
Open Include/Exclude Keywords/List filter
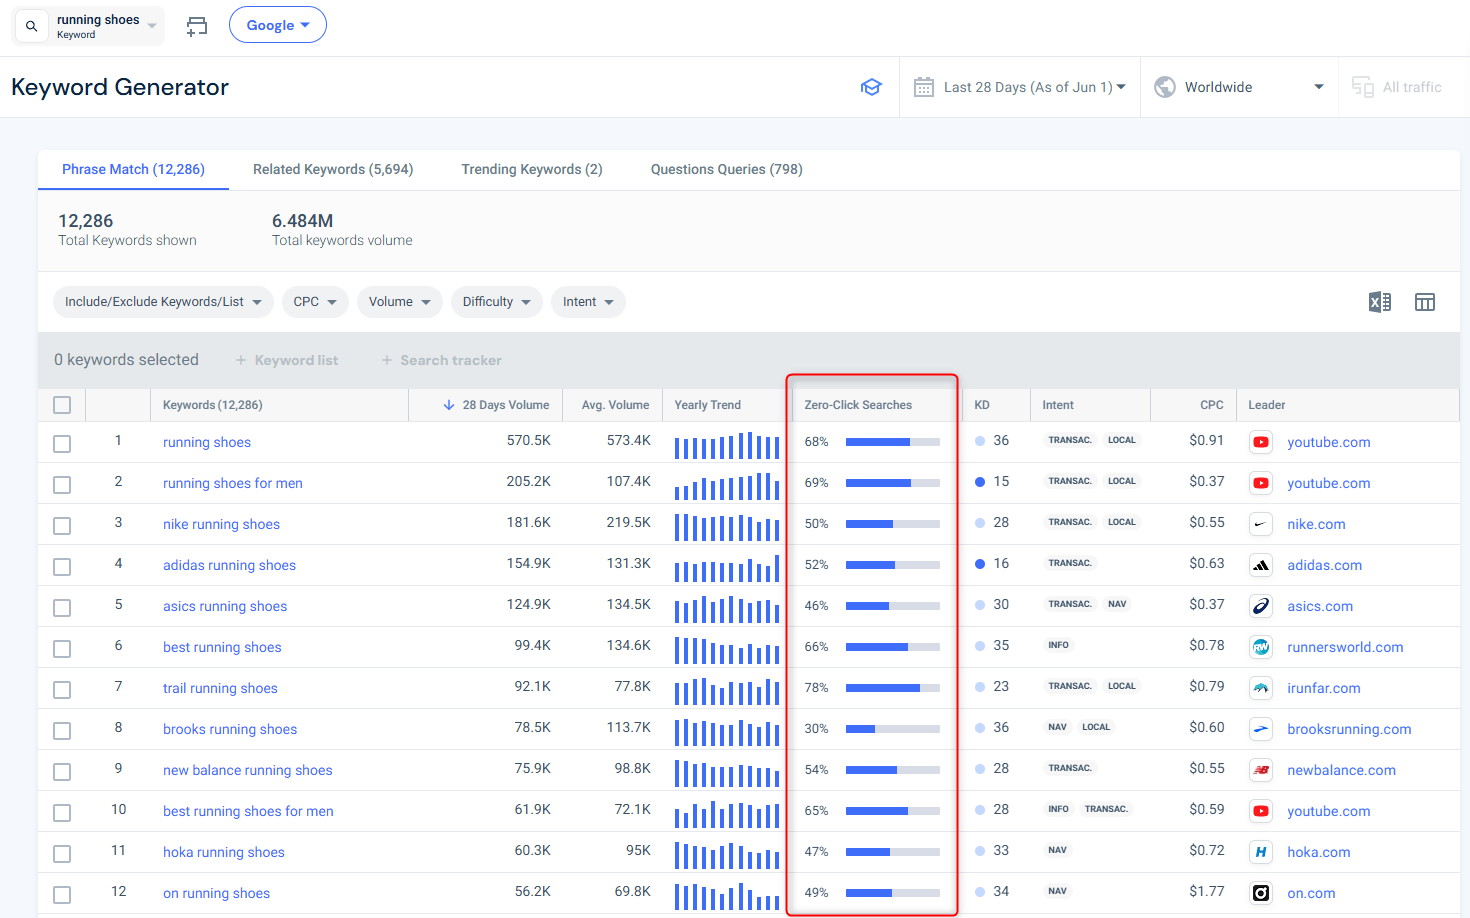pos(163,302)
